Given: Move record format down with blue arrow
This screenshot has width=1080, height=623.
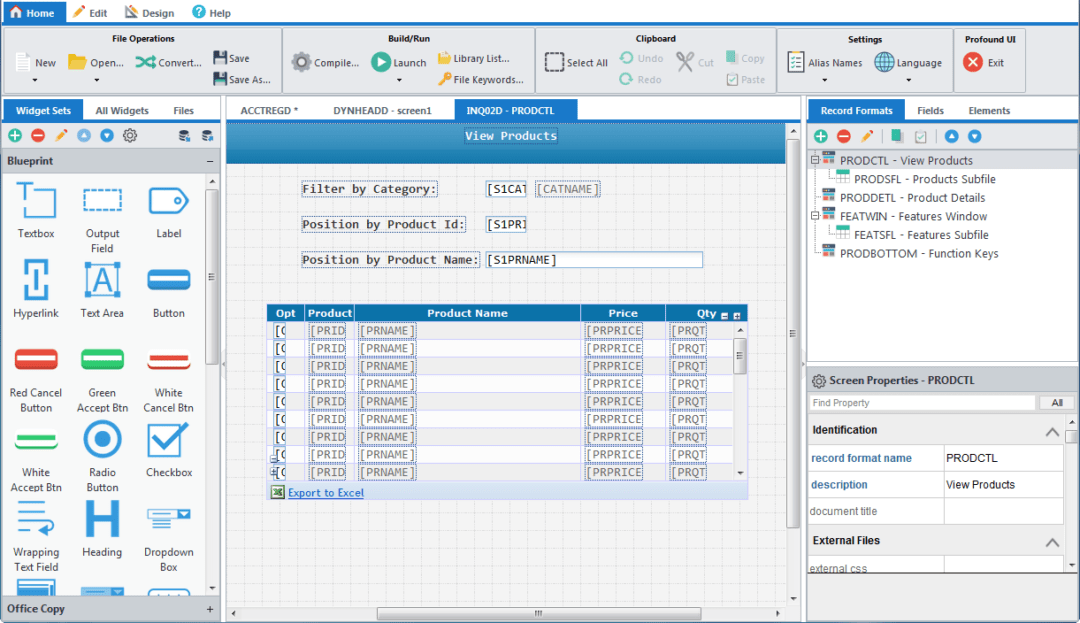Looking at the screenshot, I should coord(974,136).
